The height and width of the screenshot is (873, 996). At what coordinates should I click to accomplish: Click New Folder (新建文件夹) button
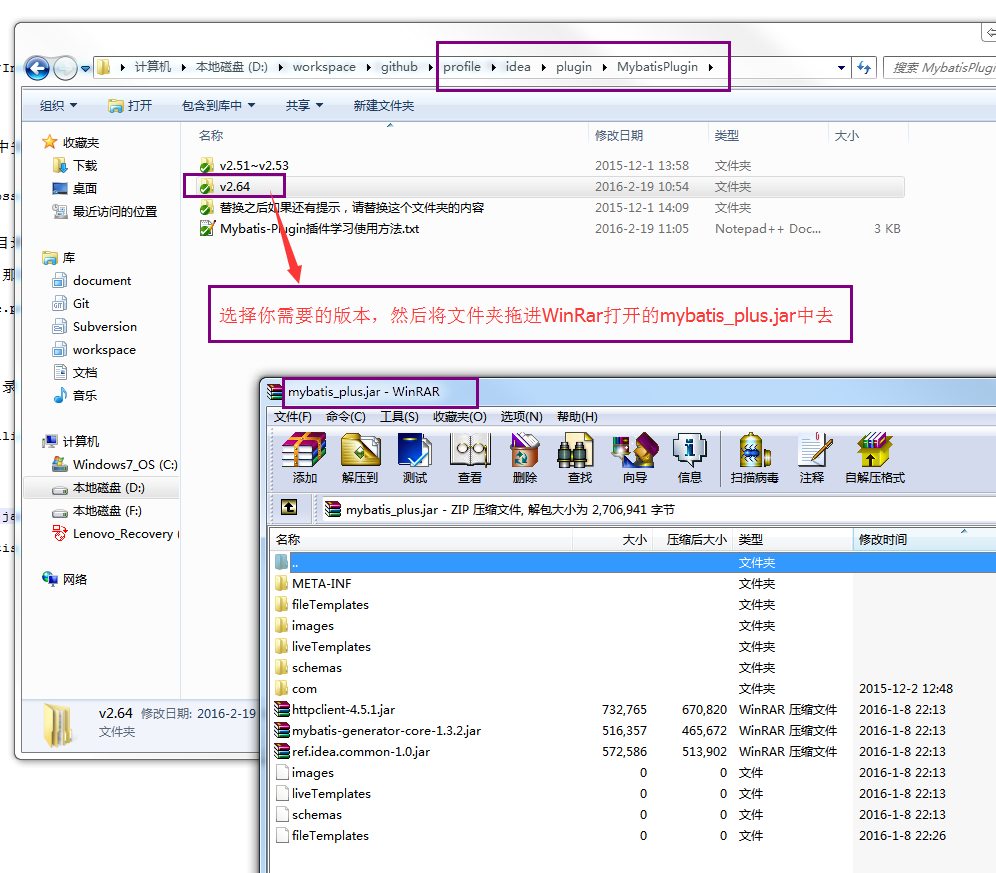pos(384,105)
